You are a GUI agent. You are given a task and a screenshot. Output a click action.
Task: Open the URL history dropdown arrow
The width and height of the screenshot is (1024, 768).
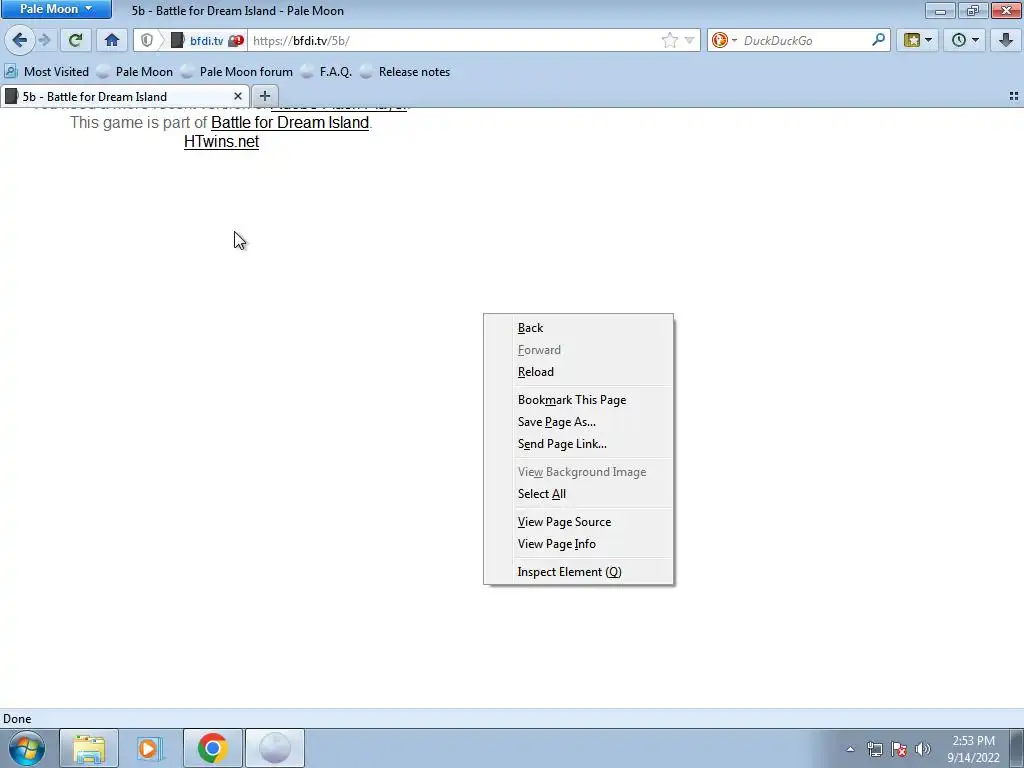click(x=689, y=40)
